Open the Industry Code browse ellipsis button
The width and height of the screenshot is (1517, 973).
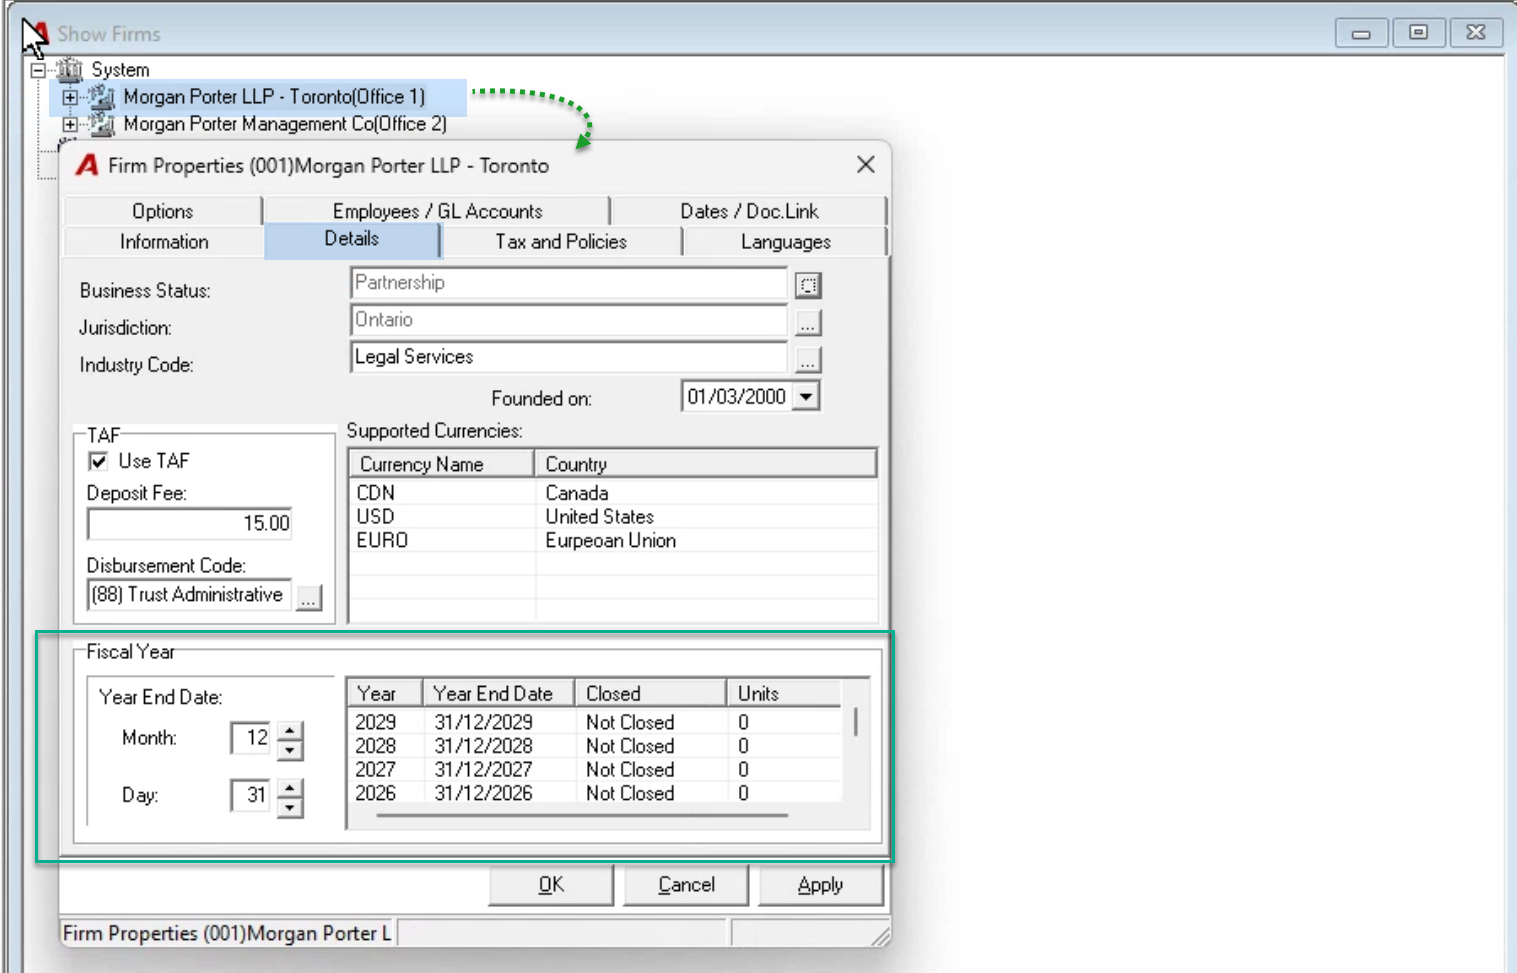point(808,360)
